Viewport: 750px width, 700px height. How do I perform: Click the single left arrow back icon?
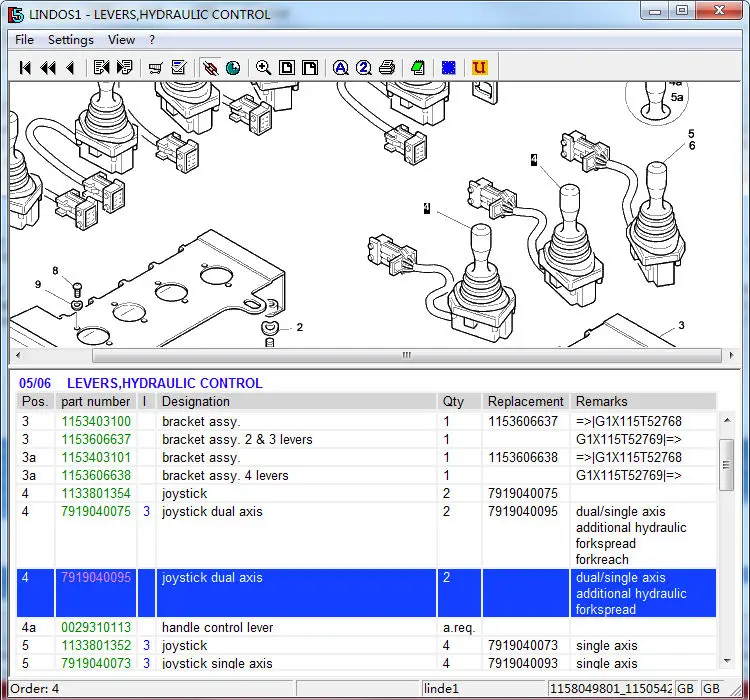tap(70, 68)
